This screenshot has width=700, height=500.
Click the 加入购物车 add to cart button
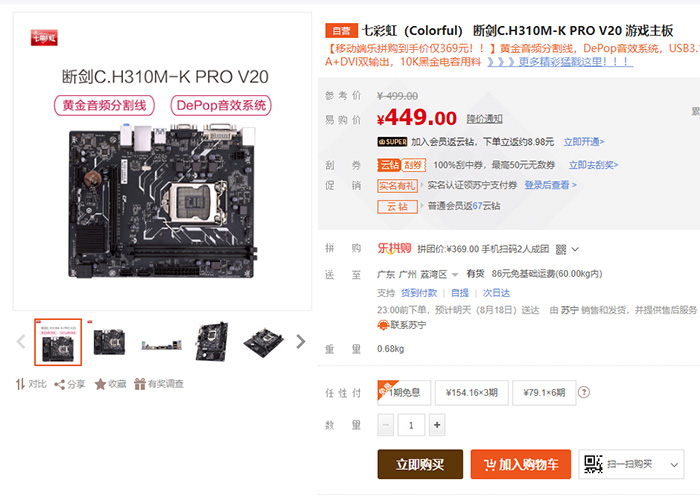click(521, 464)
